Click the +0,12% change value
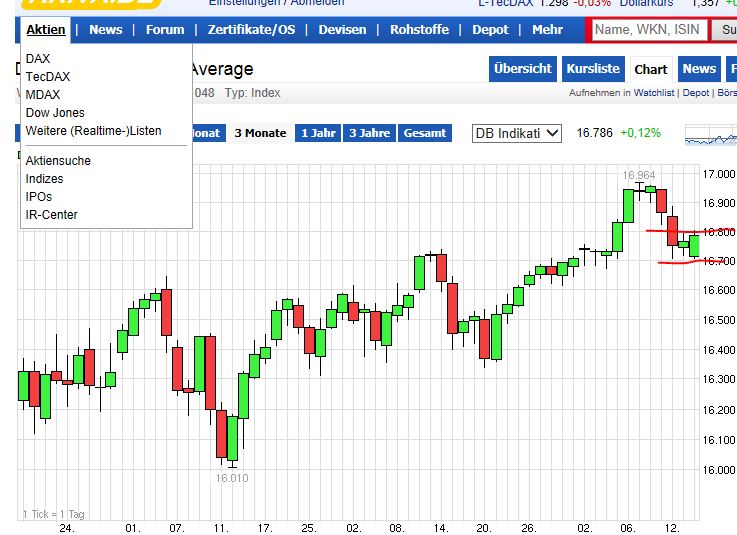The height and width of the screenshot is (535, 737). click(640, 133)
